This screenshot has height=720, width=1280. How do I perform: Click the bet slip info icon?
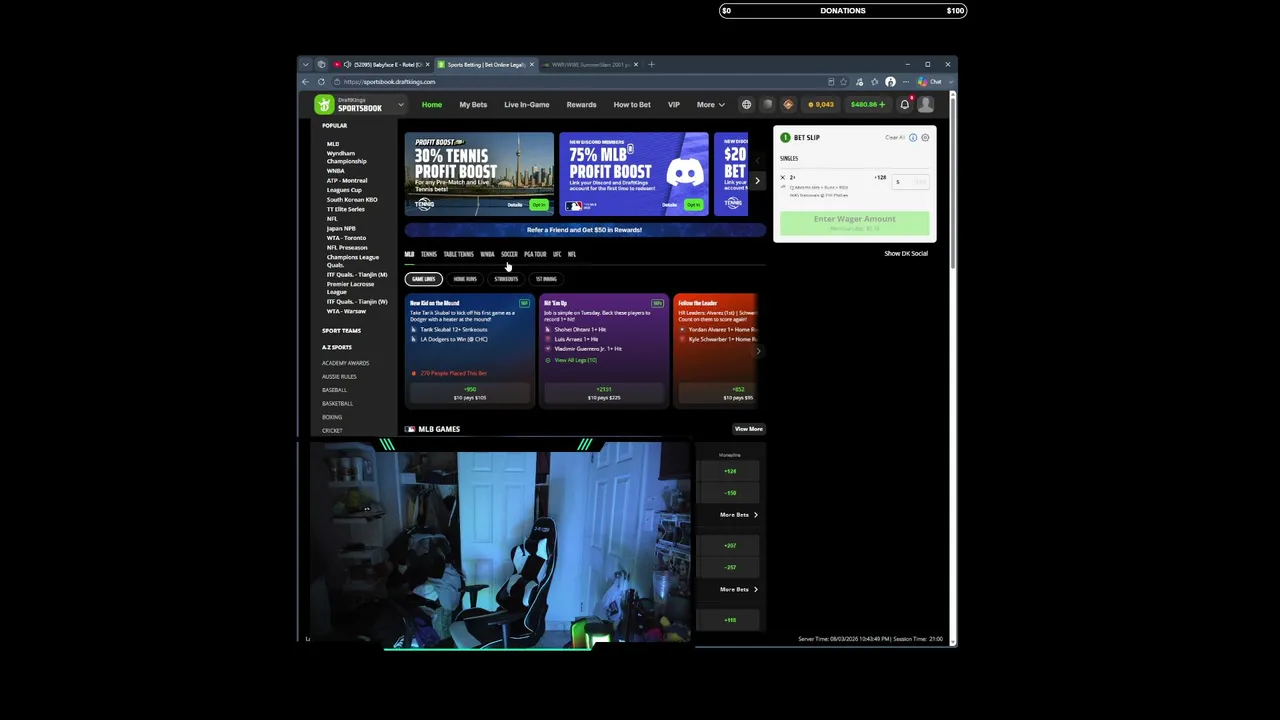click(913, 138)
